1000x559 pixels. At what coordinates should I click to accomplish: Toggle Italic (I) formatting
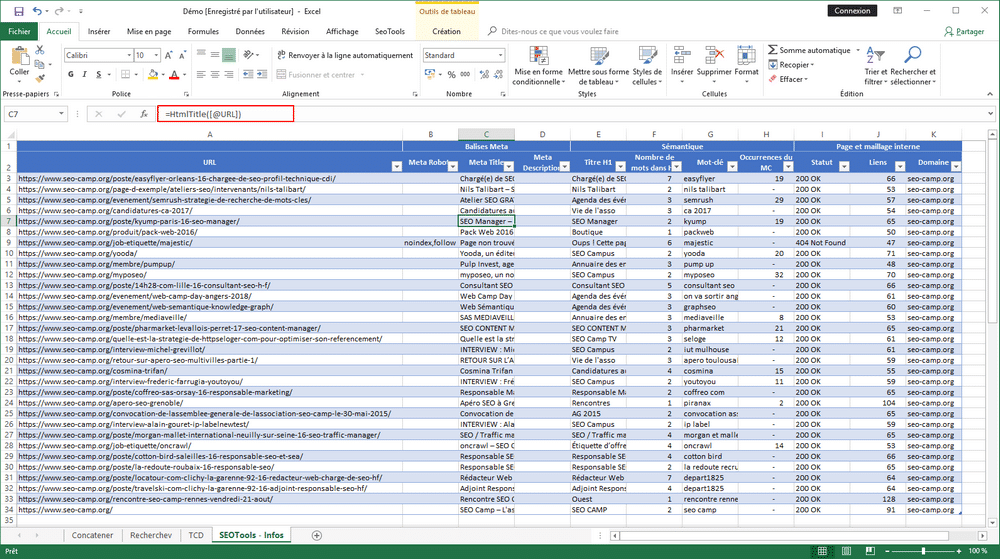(84, 75)
